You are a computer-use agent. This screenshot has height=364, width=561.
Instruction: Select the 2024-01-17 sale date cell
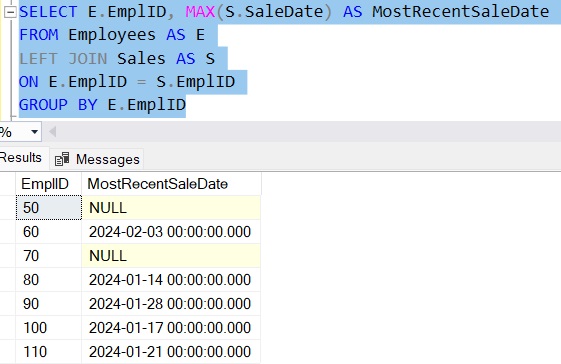171,327
